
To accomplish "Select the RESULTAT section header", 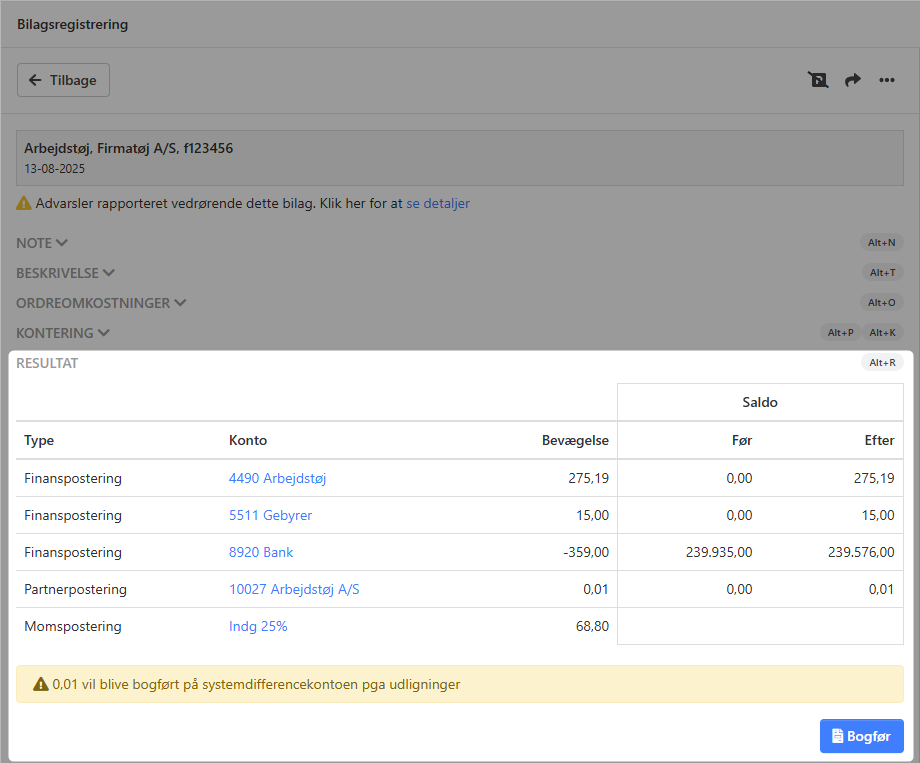I will (x=47, y=363).
